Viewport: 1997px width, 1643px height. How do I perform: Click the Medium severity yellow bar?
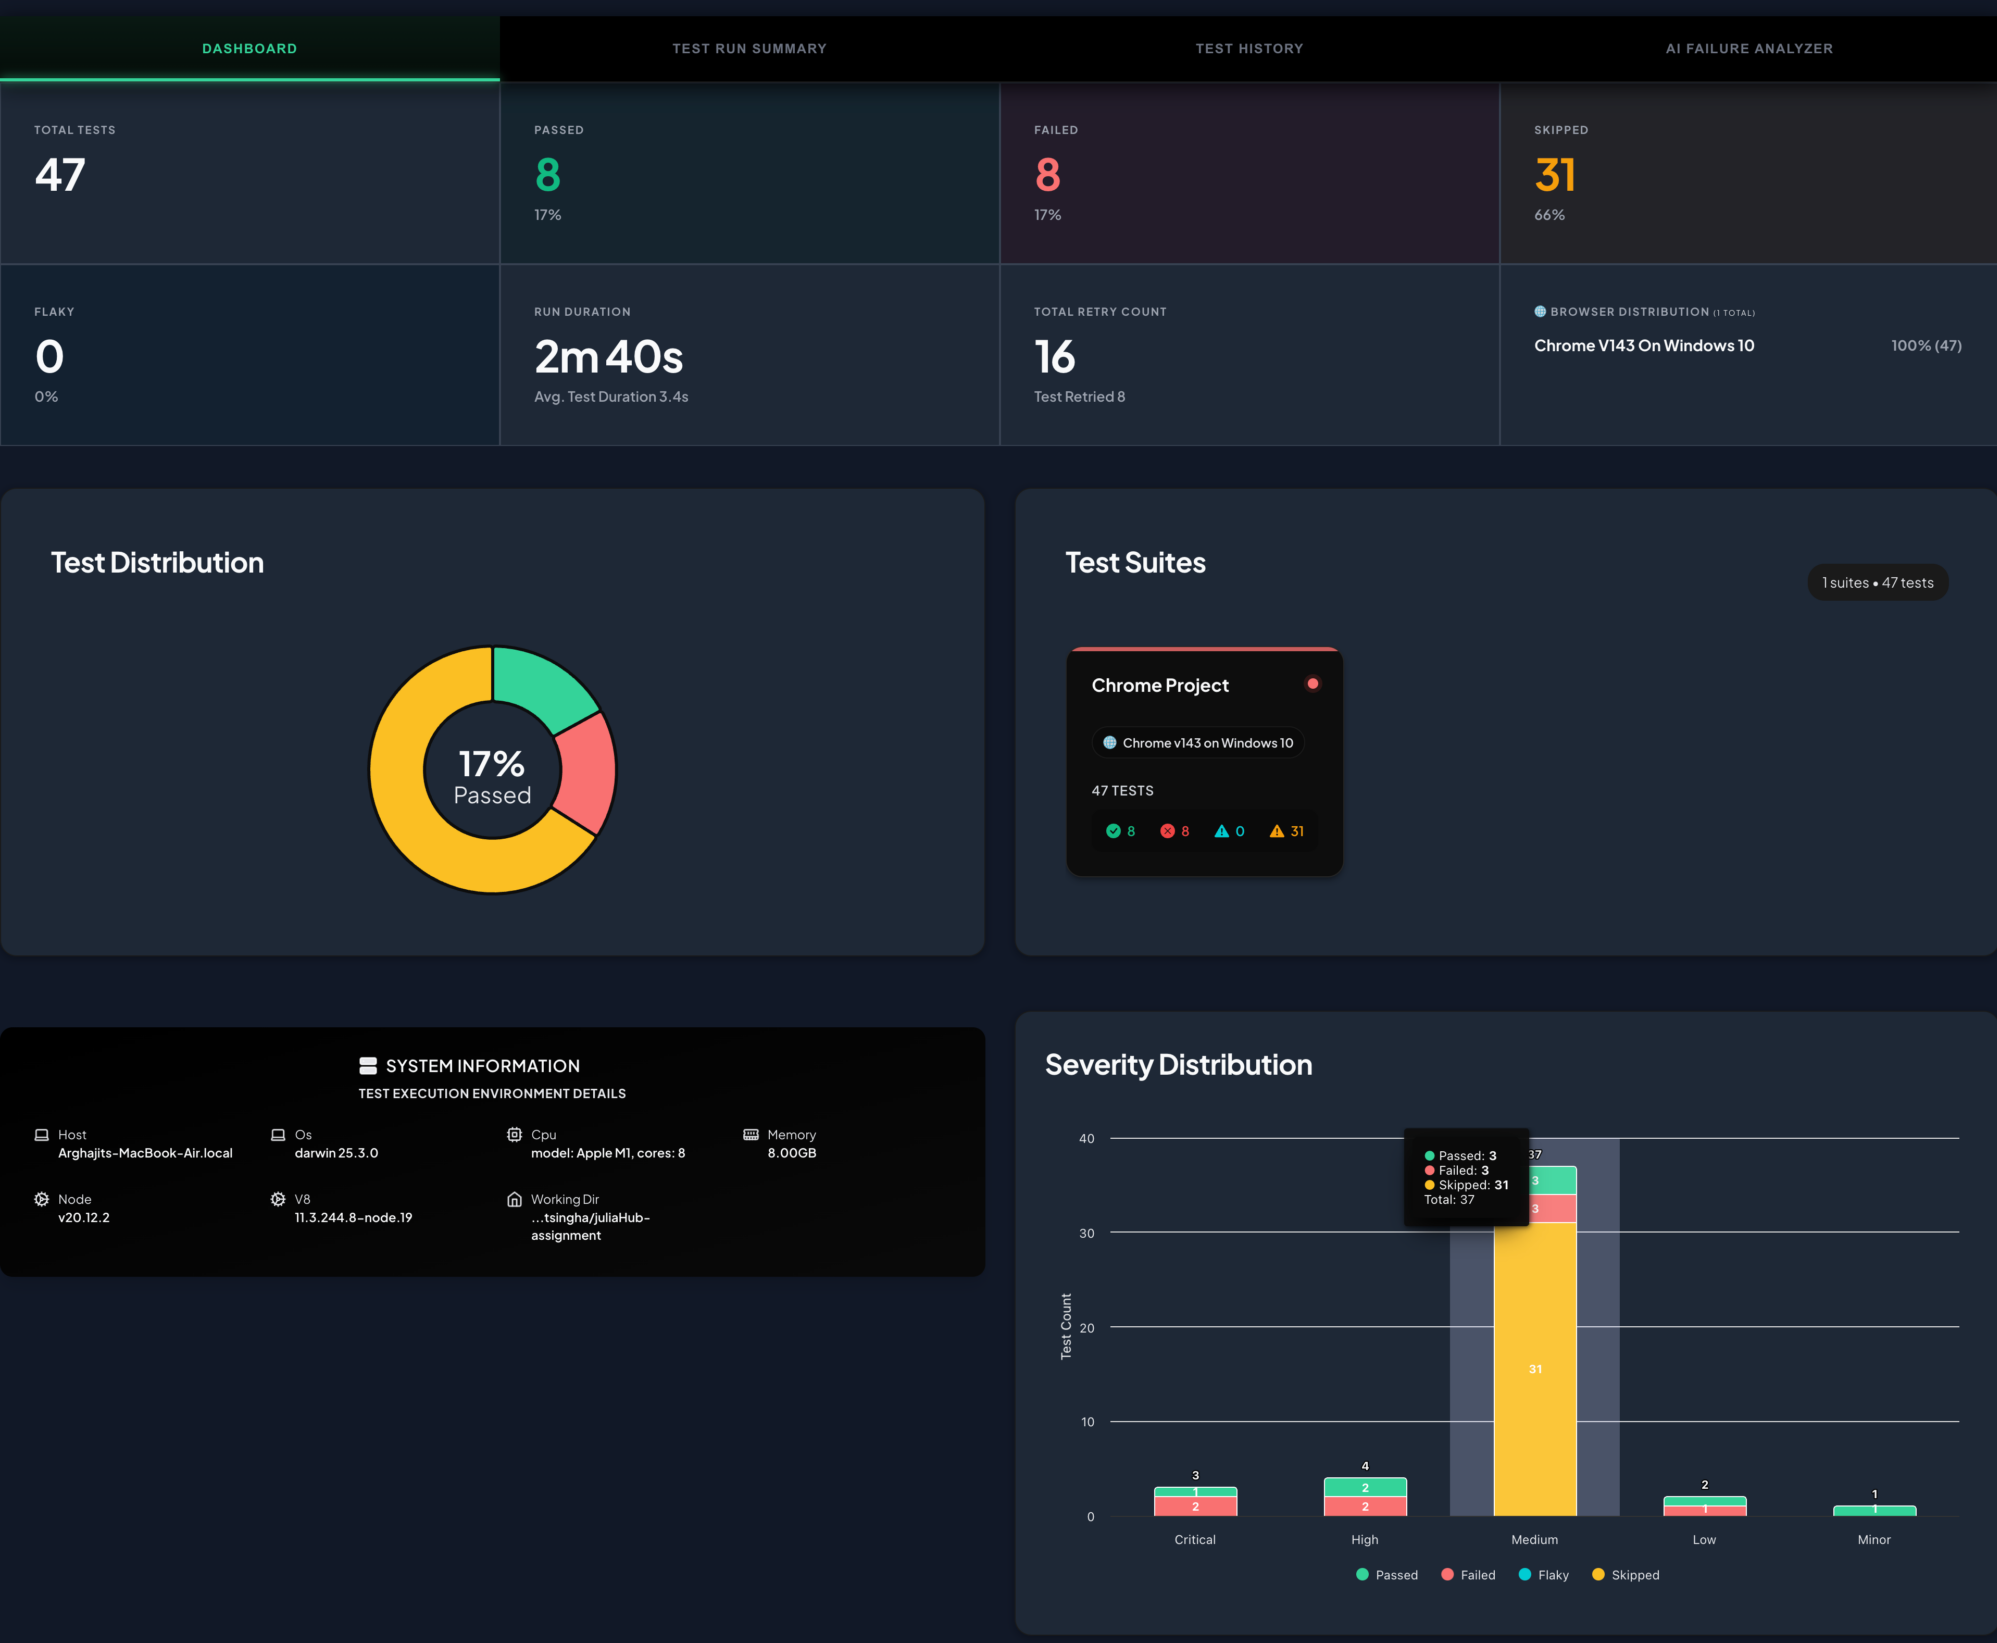pyautogui.click(x=1534, y=1369)
